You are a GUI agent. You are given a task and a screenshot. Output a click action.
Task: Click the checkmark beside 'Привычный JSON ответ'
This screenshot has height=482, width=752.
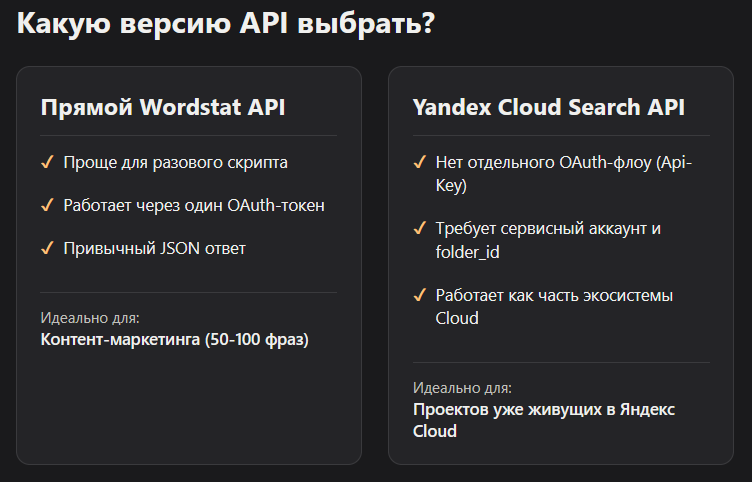click(47, 248)
